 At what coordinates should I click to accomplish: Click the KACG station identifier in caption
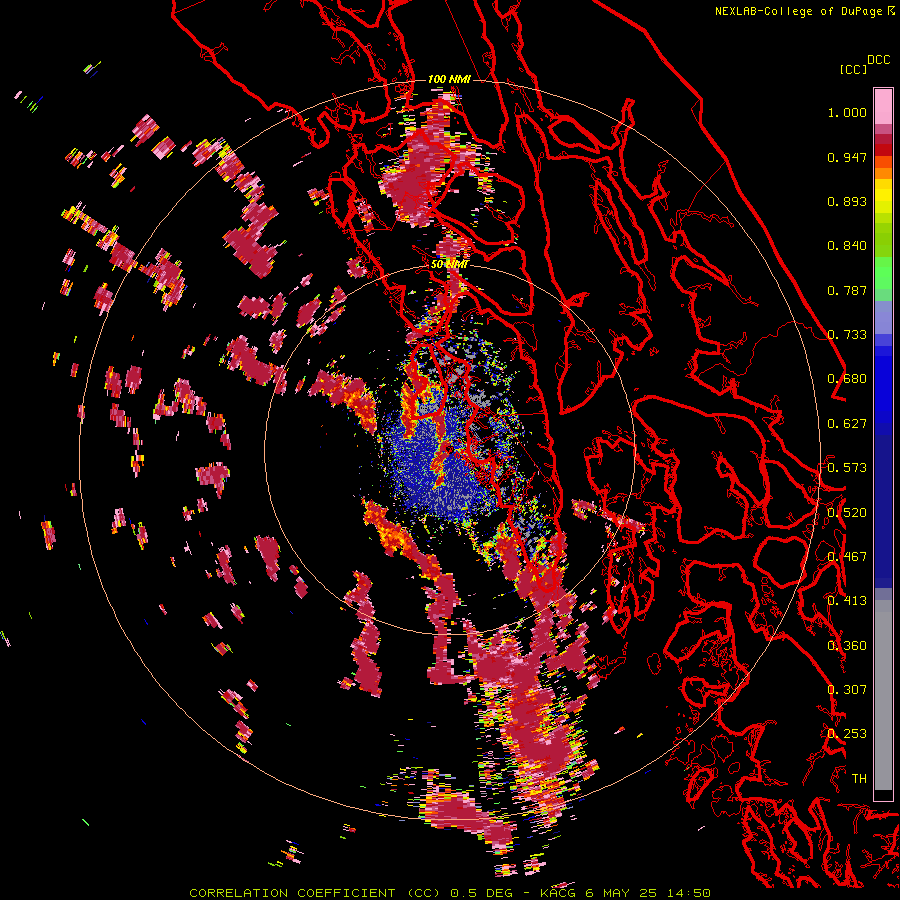click(x=557, y=893)
